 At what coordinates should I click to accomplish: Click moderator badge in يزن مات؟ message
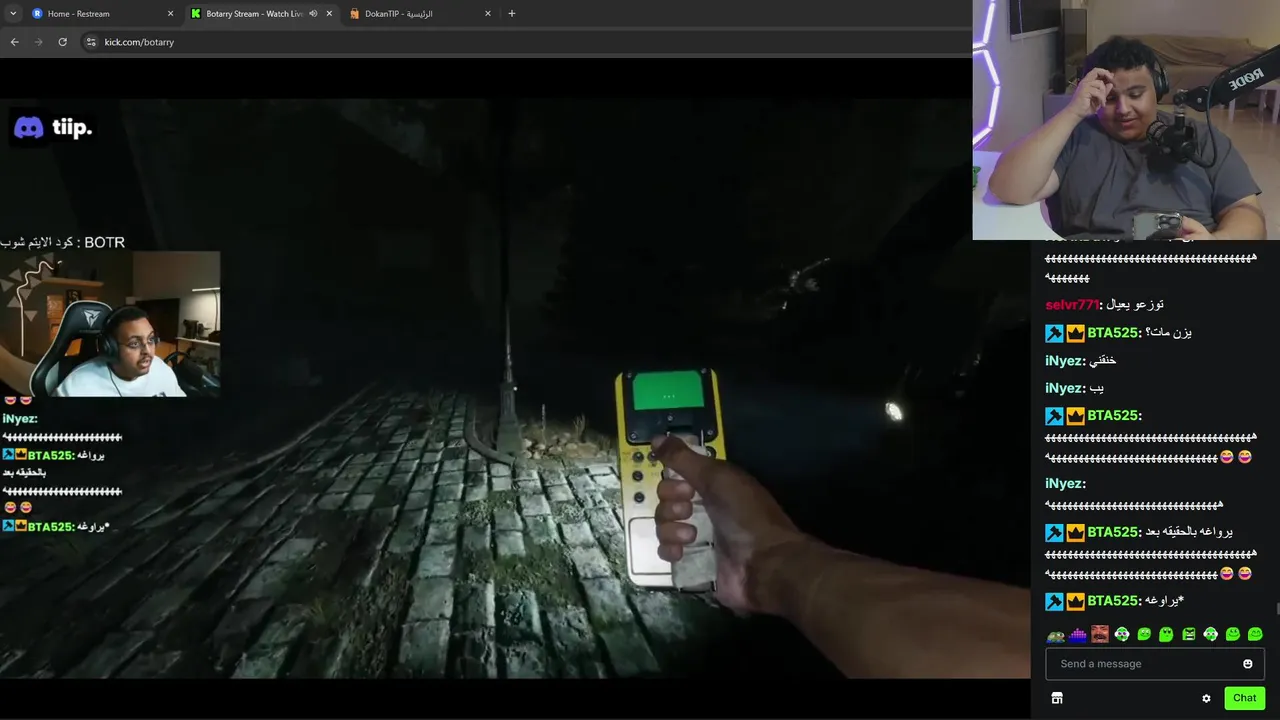[x=1054, y=333]
